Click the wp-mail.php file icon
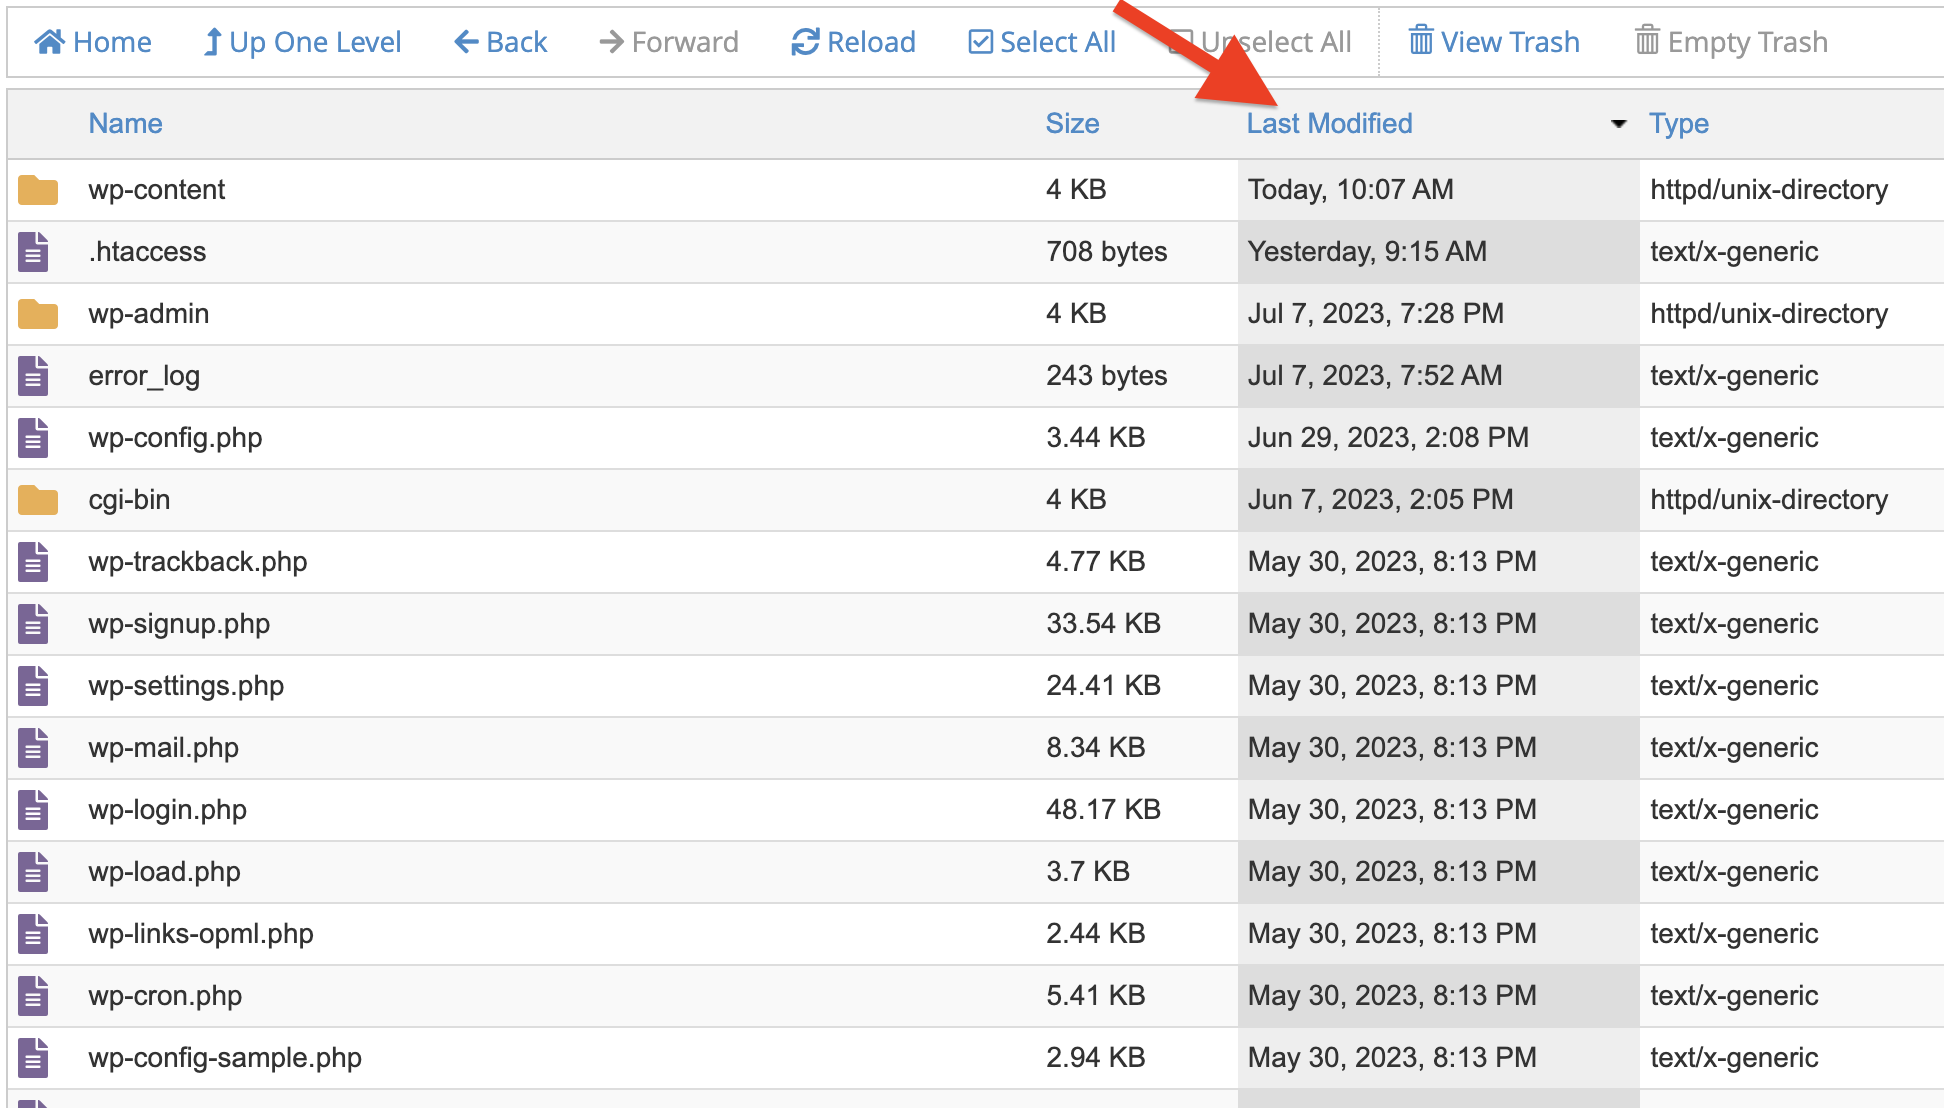1944x1108 pixels. (x=33, y=748)
